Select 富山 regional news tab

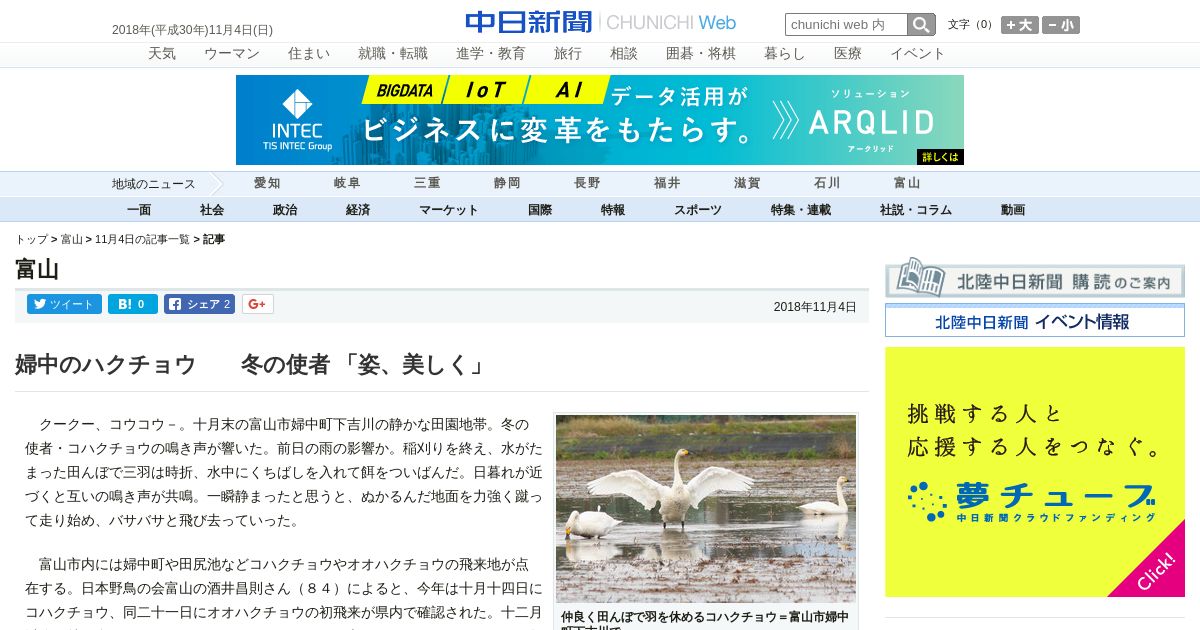point(907,183)
